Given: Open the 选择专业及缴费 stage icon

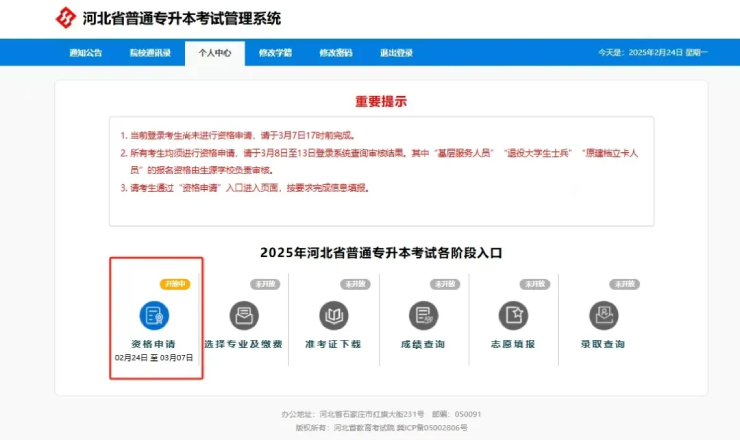Looking at the screenshot, I should coord(244,316).
